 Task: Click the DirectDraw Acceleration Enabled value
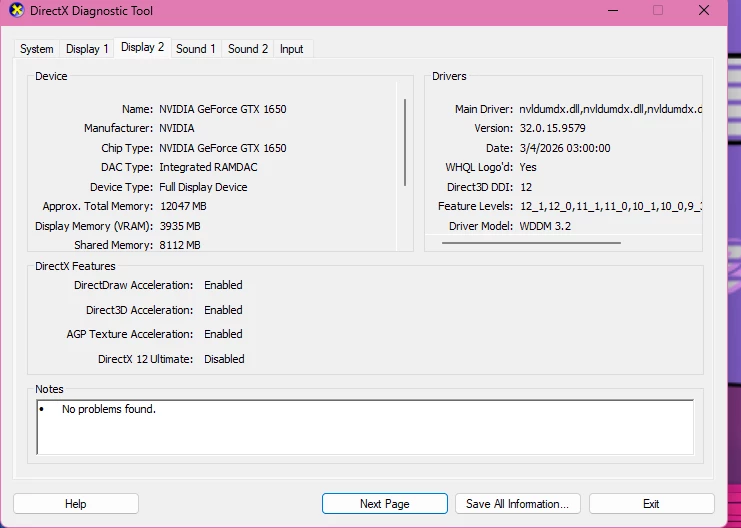223,285
